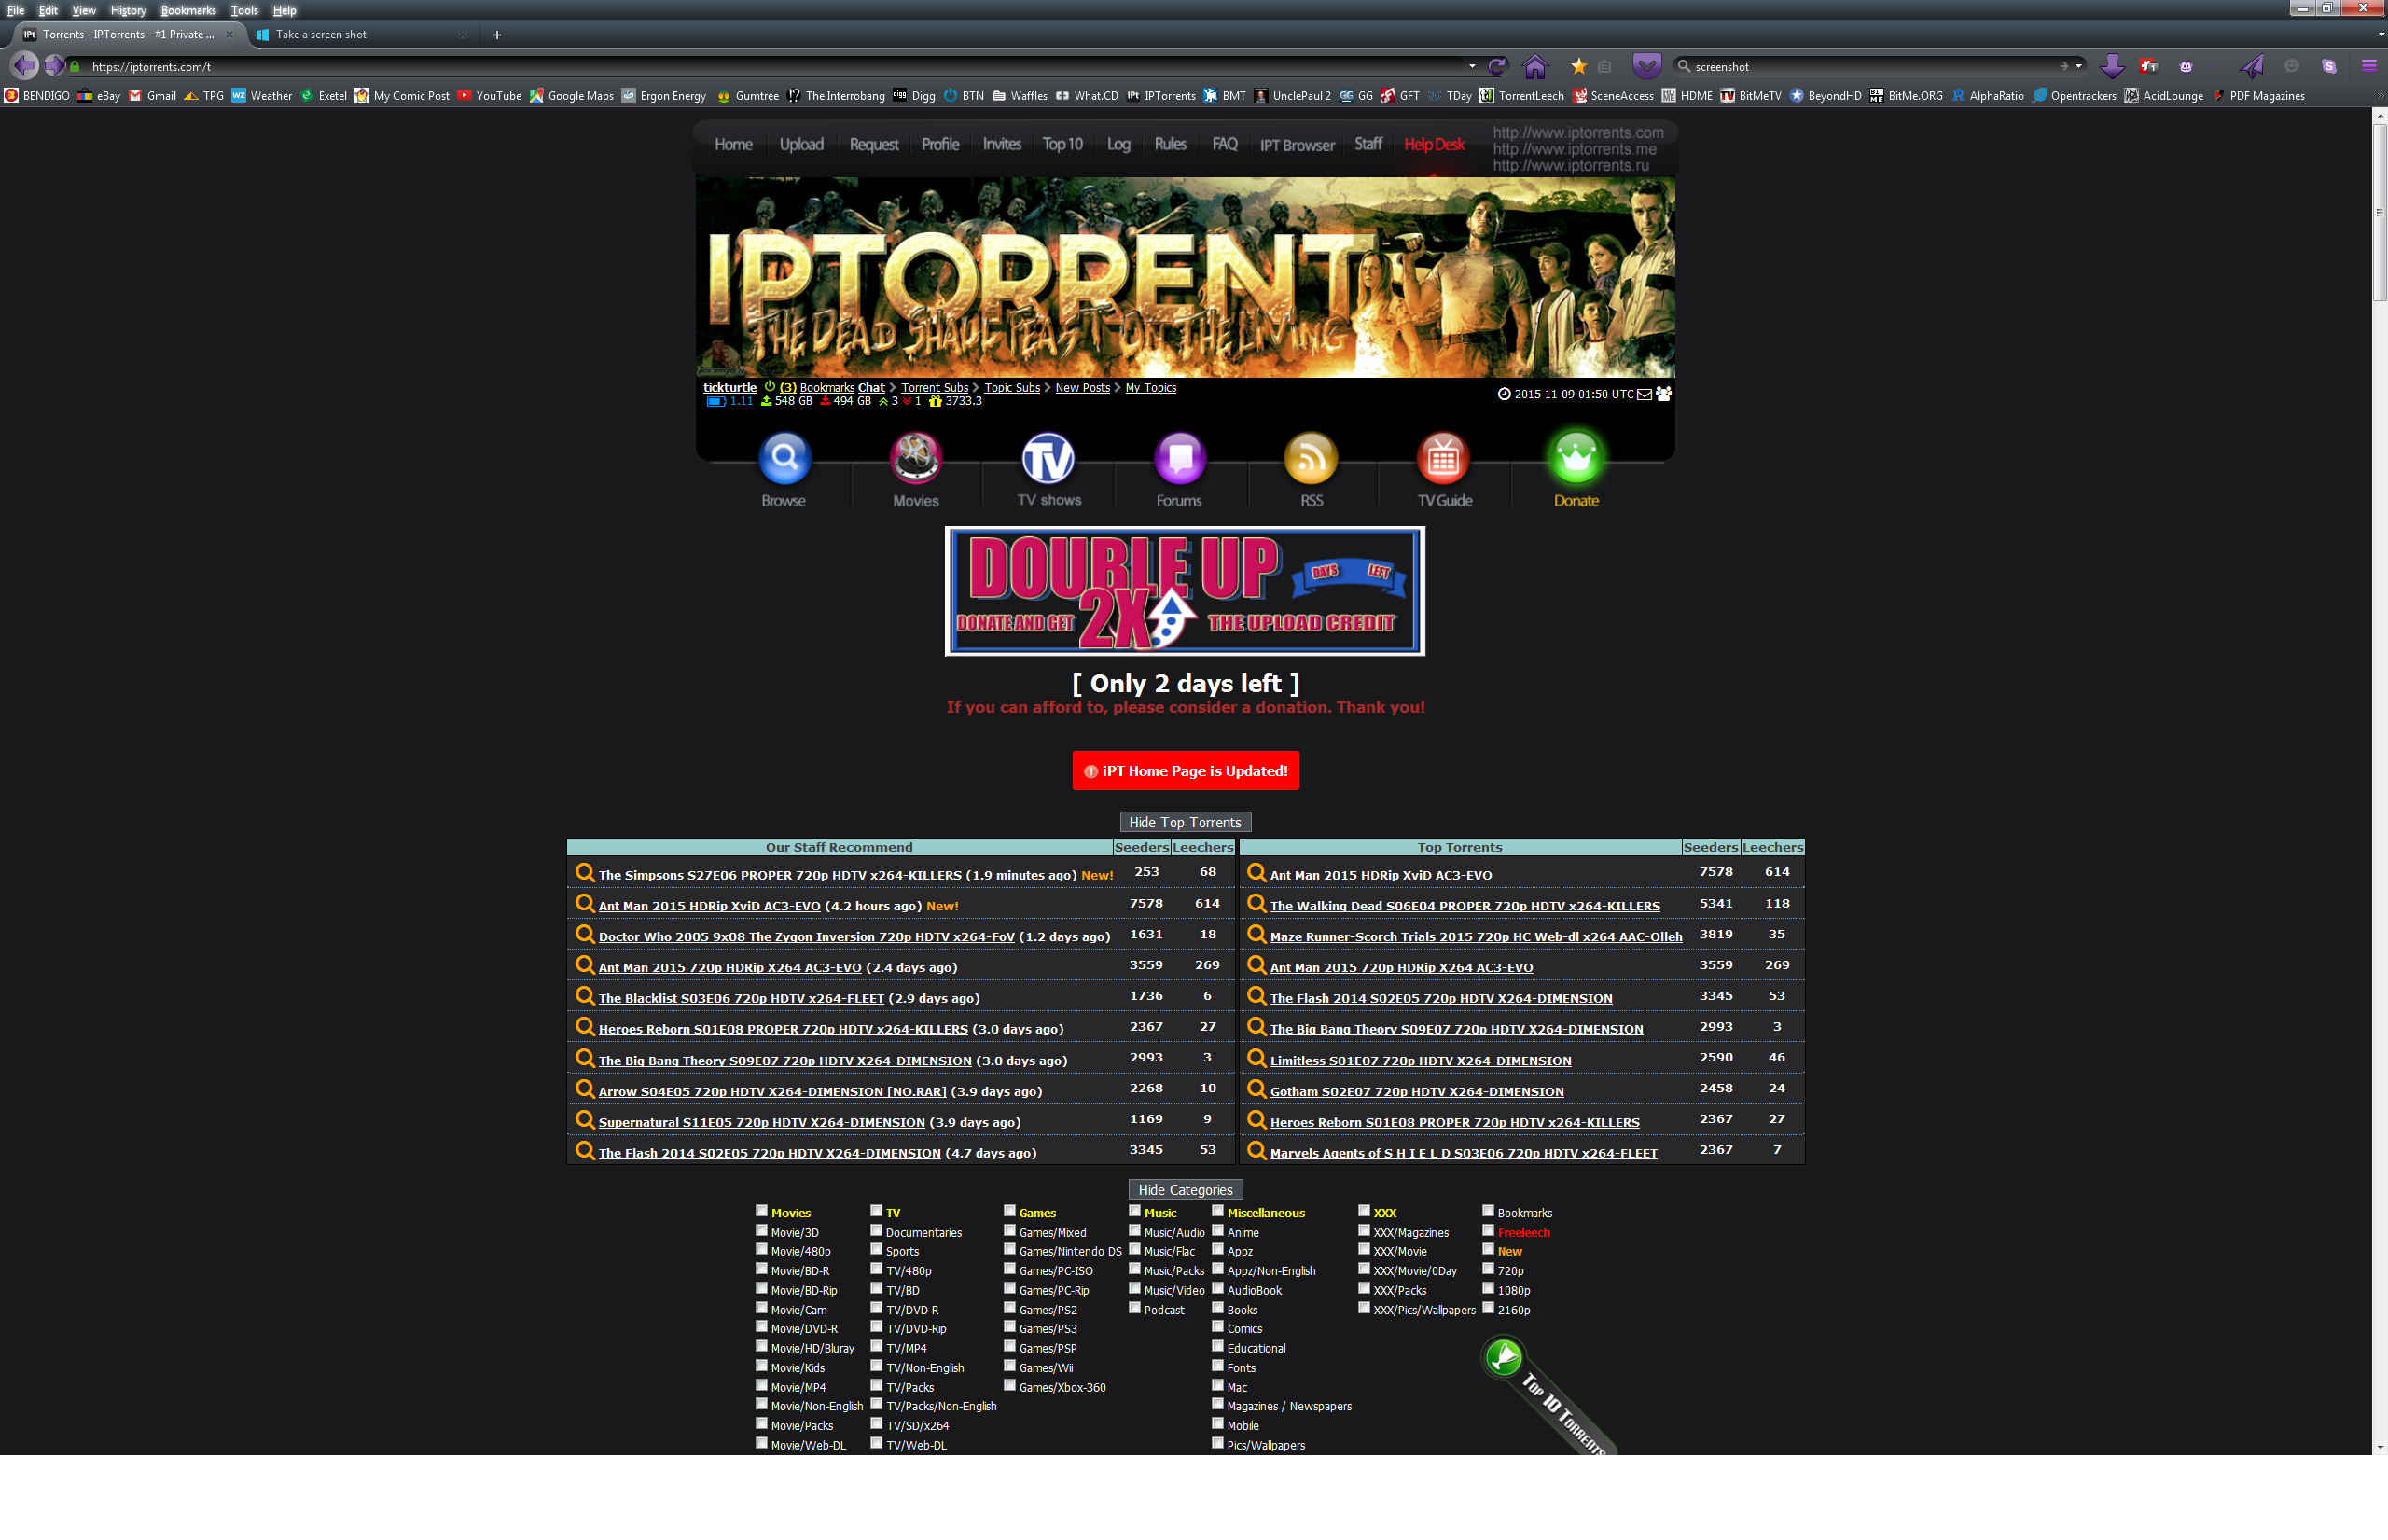This screenshot has height=1540, width=2388.
Task: Open the TV shows icon
Action: tap(1048, 459)
